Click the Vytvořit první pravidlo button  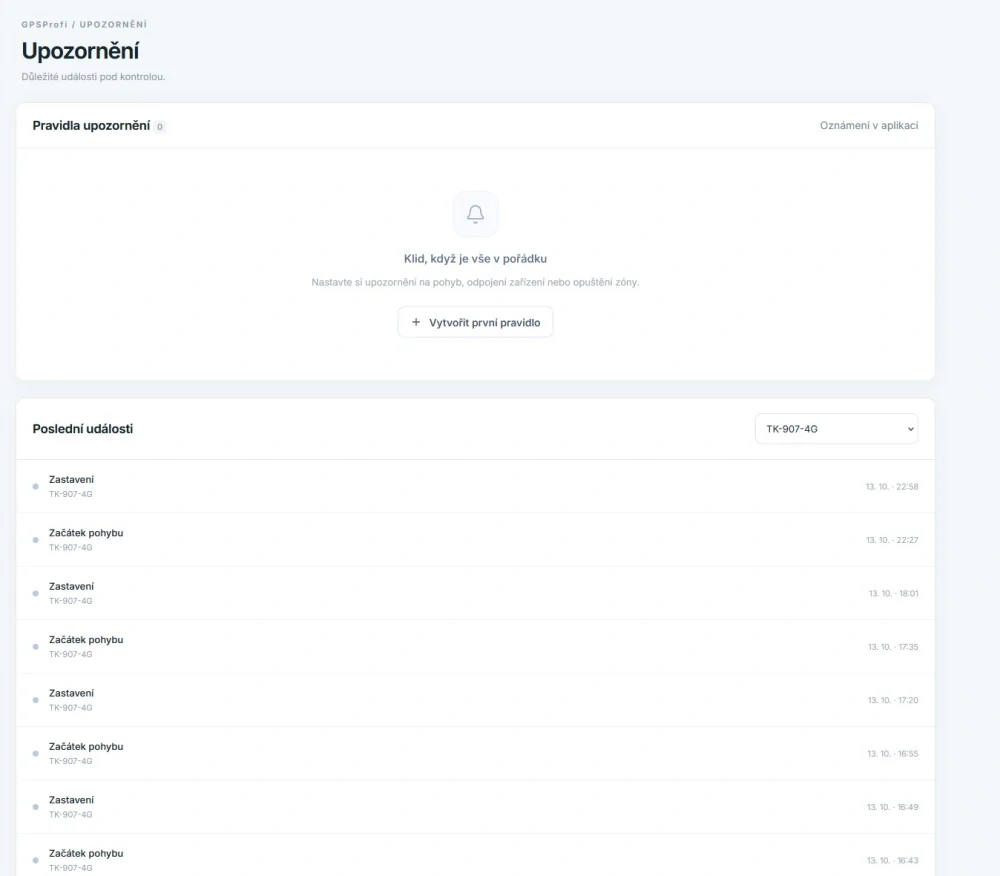475,323
